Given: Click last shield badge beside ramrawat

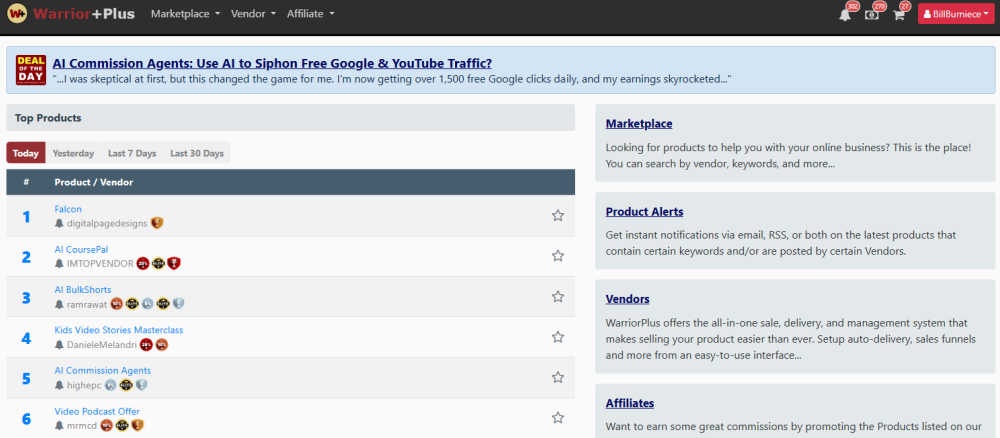Looking at the screenshot, I should coord(178,304).
